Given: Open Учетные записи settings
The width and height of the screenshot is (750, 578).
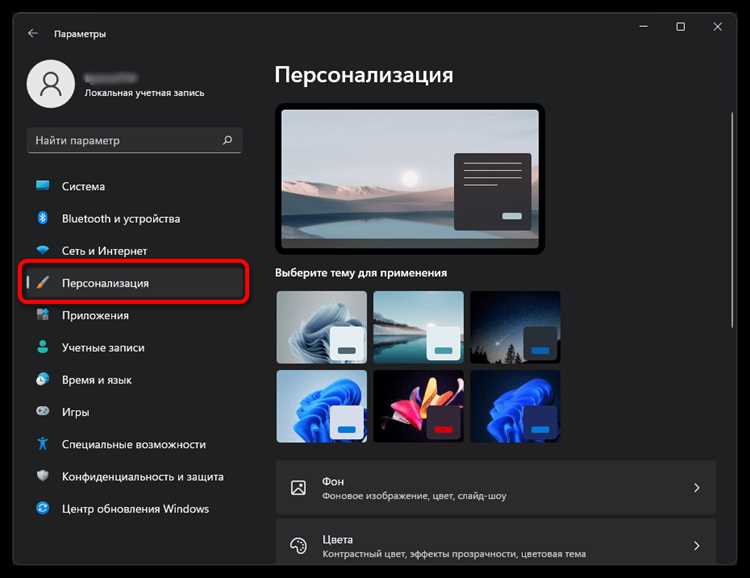Looking at the screenshot, I should 134,347.
